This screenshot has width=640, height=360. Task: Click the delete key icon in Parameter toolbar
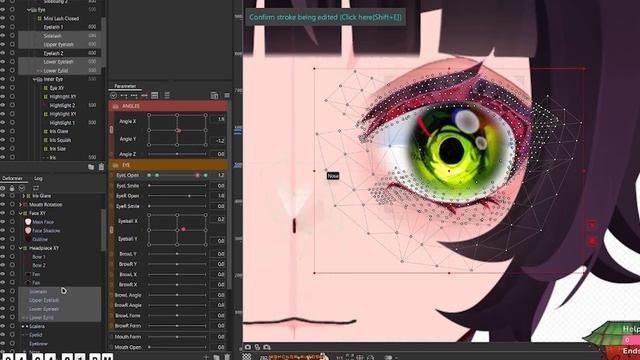coord(144,96)
